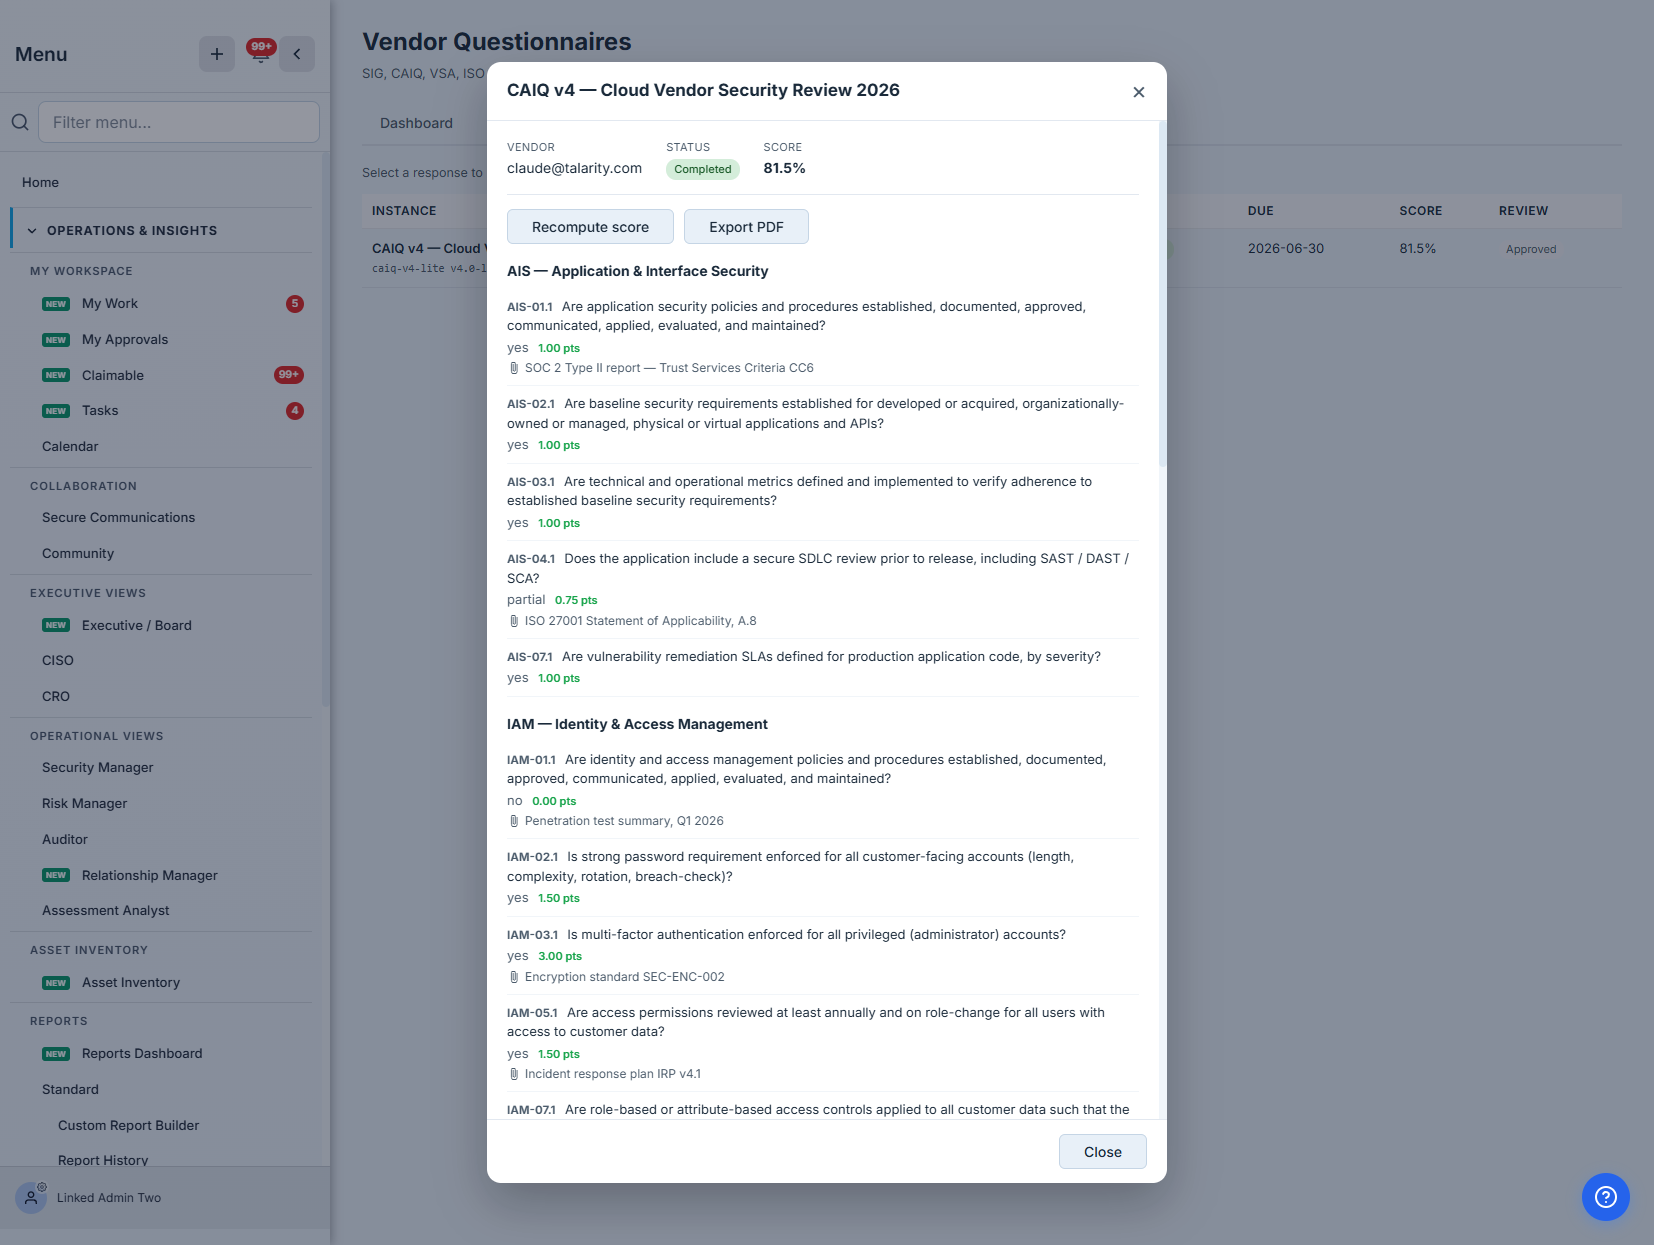Viewport: 1654px width, 1245px height.
Task: Open My Approvals in sidebar
Action: [x=125, y=340]
